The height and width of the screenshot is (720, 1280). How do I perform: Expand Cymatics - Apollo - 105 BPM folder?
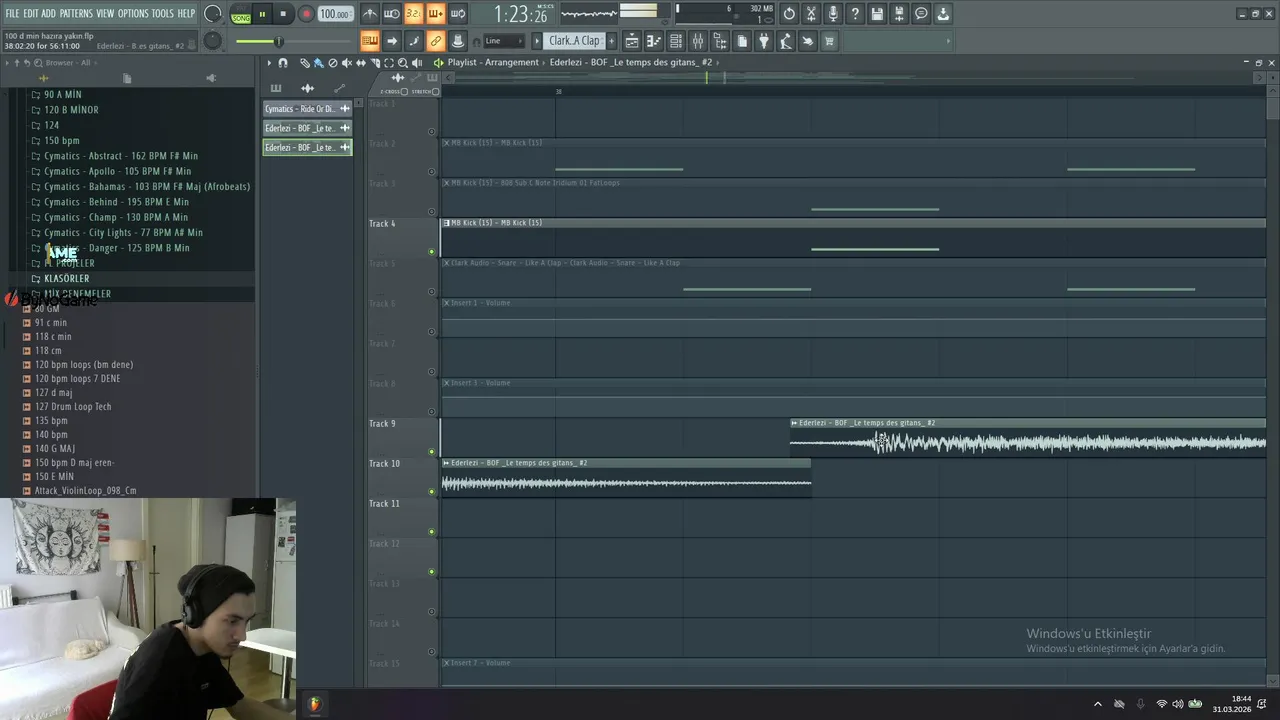point(117,171)
